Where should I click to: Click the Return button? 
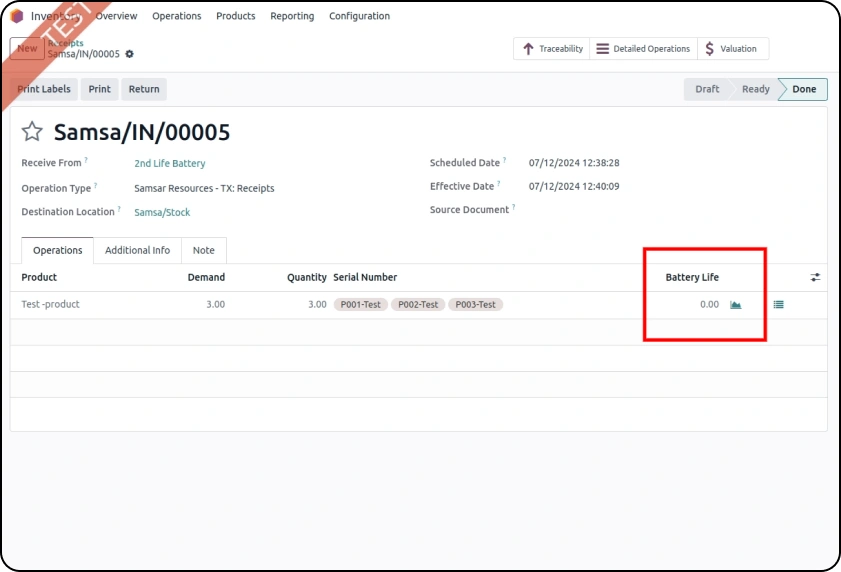144,89
